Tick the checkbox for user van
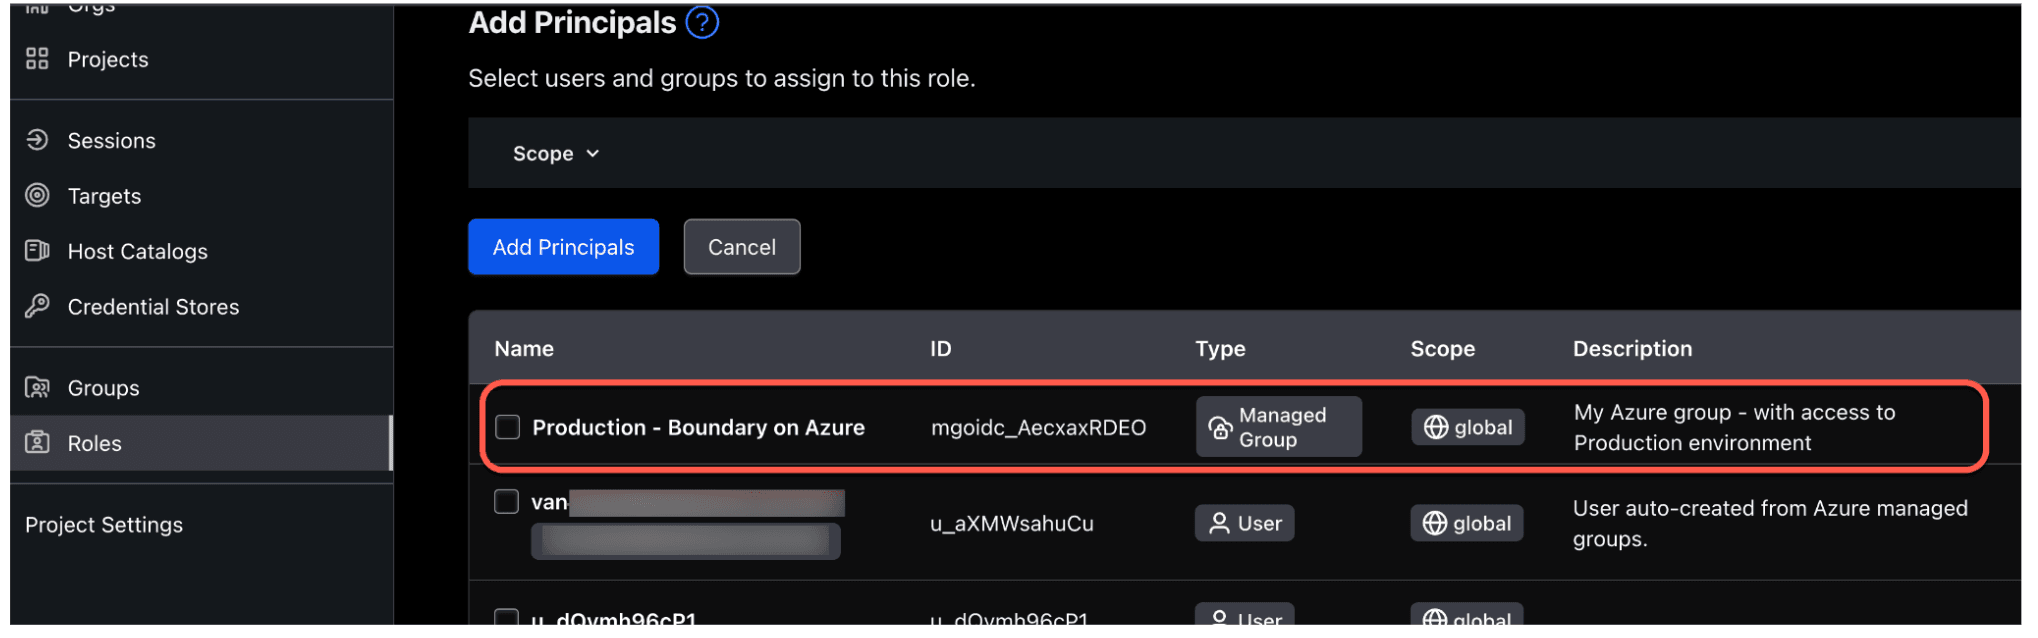 click(x=507, y=502)
